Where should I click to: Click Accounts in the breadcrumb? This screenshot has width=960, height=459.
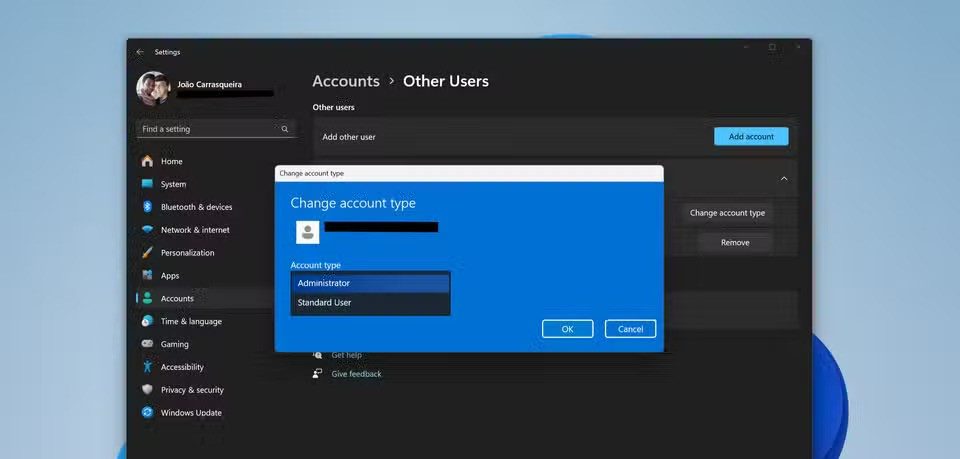coord(346,81)
